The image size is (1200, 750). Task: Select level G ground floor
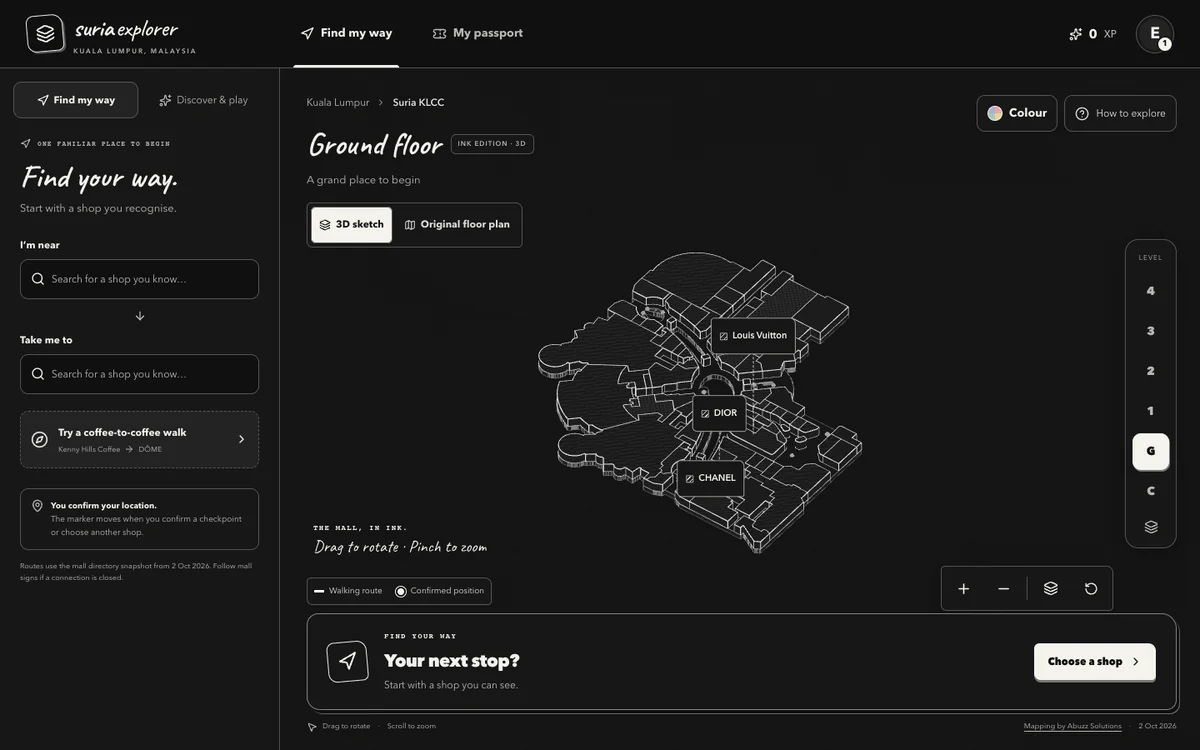pos(1151,451)
